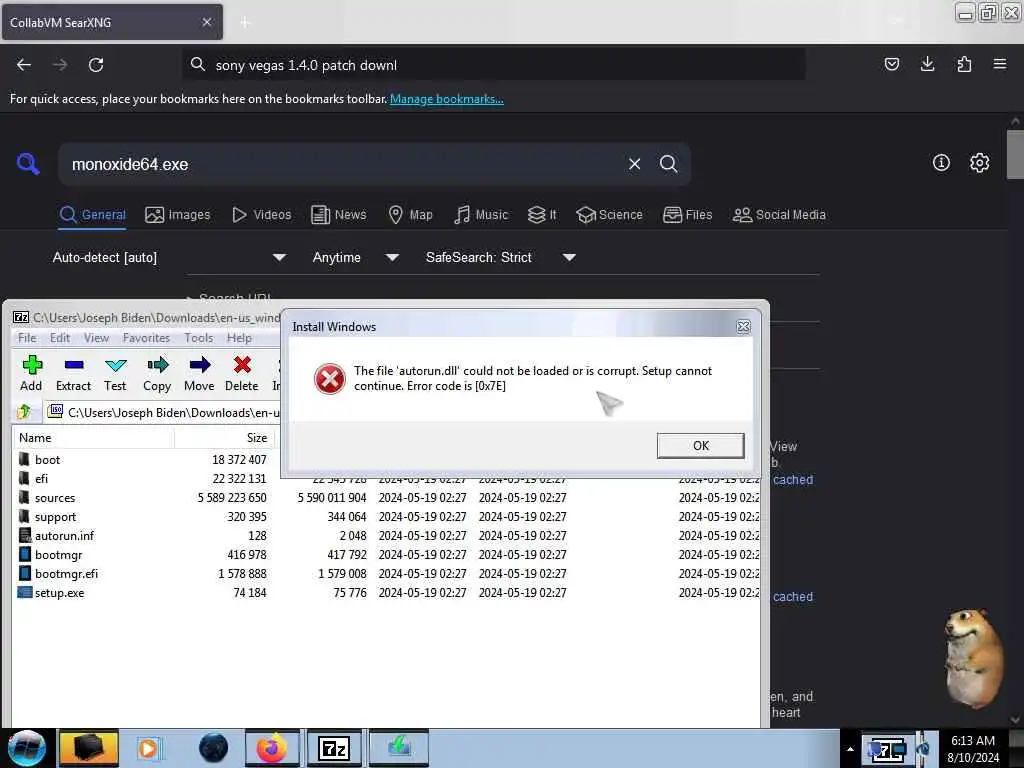Screen dimensions: 1024x768
Task: Switch to the News category
Action: [x=338, y=215]
